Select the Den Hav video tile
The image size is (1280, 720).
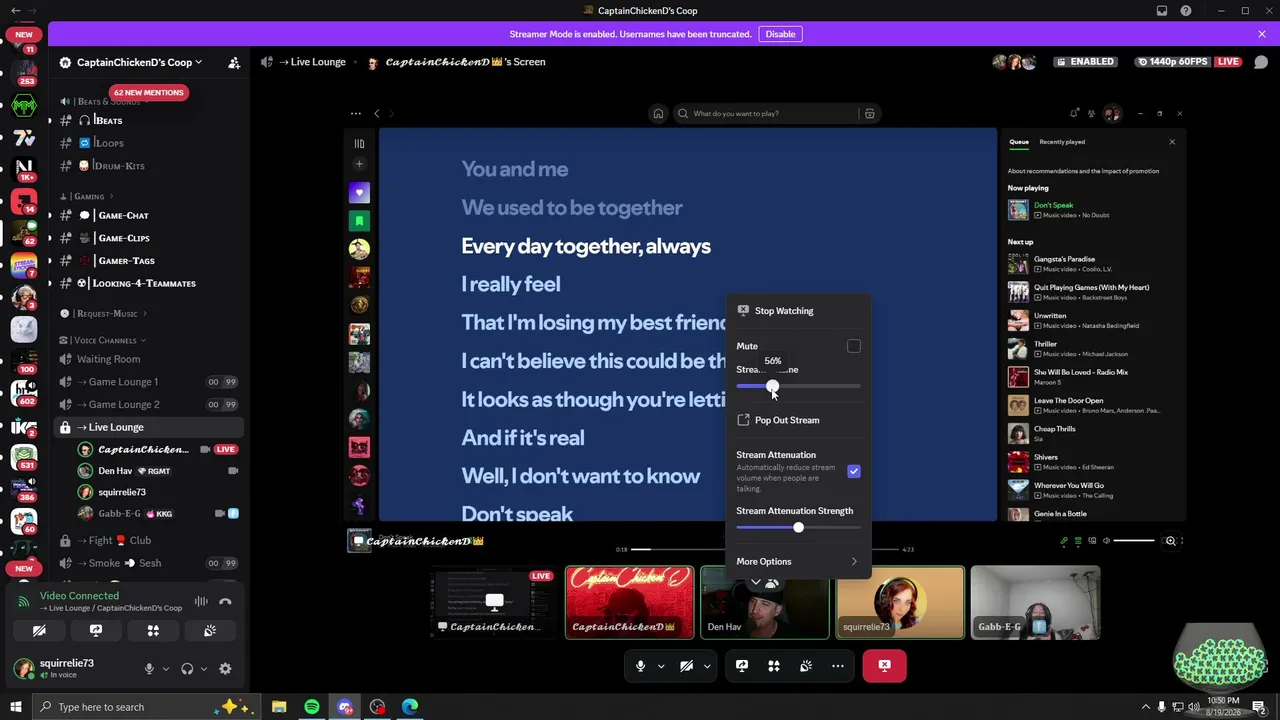coord(765,602)
